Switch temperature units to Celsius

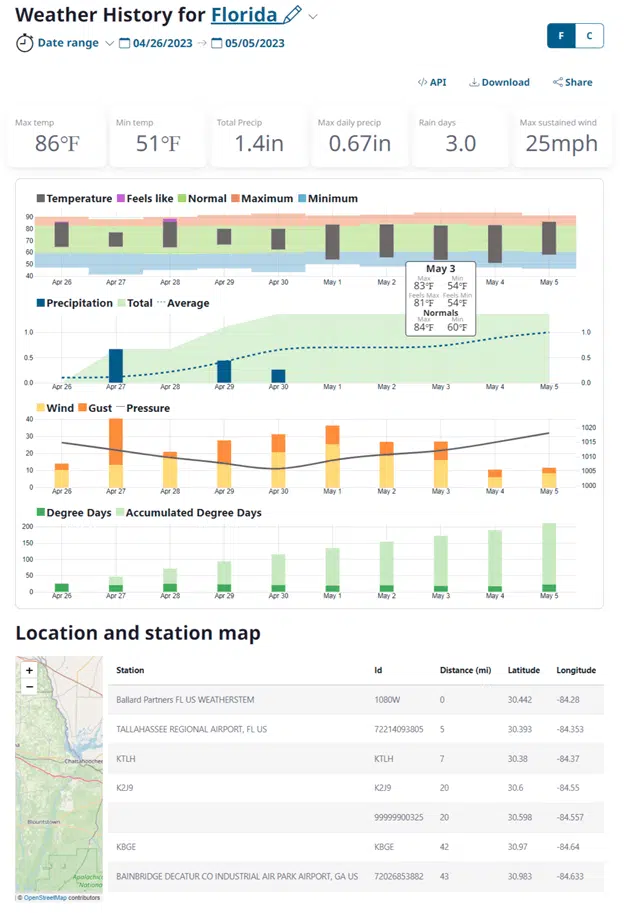(589, 36)
